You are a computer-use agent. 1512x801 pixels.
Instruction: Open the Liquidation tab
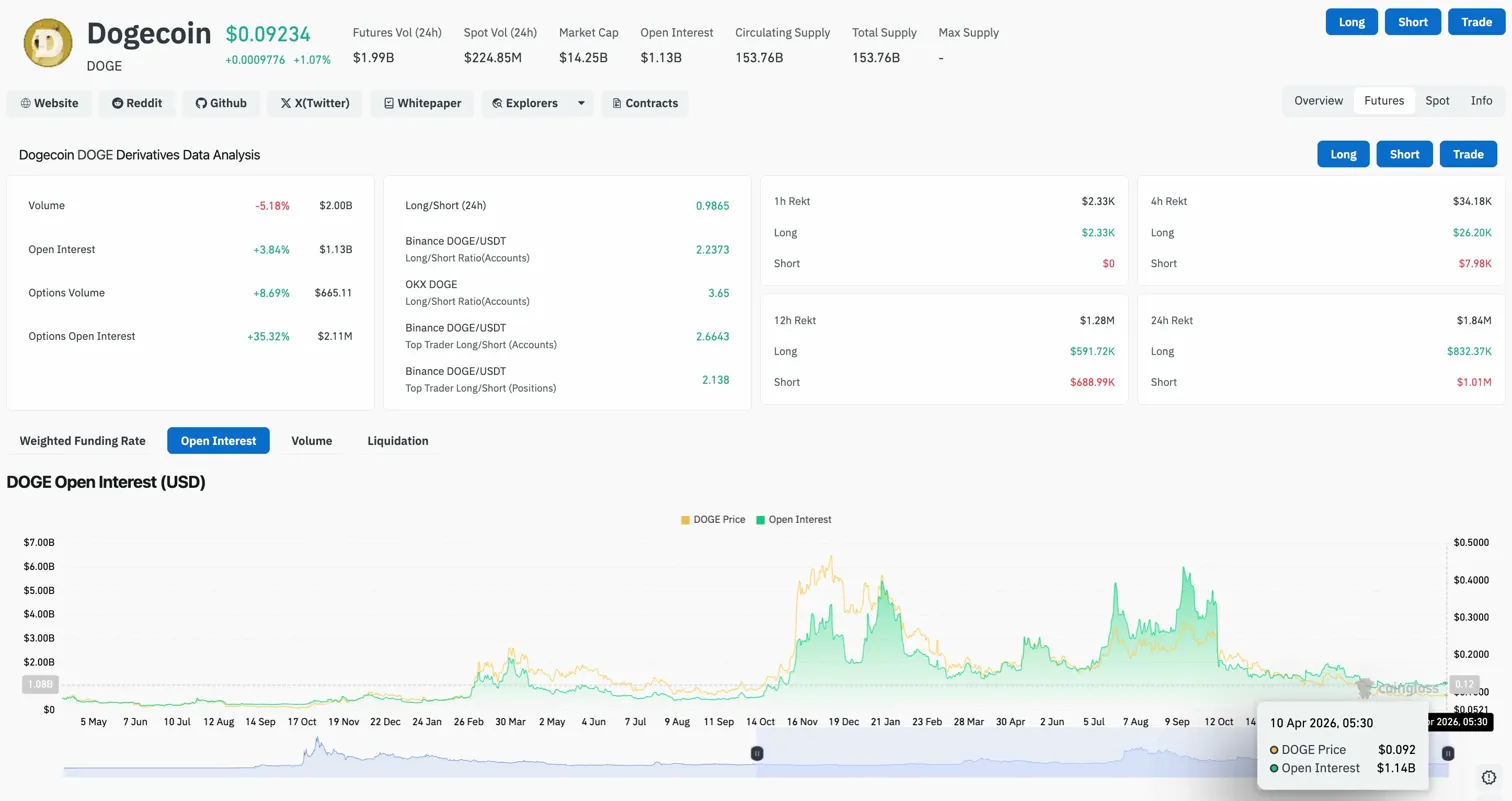pyautogui.click(x=396, y=440)
